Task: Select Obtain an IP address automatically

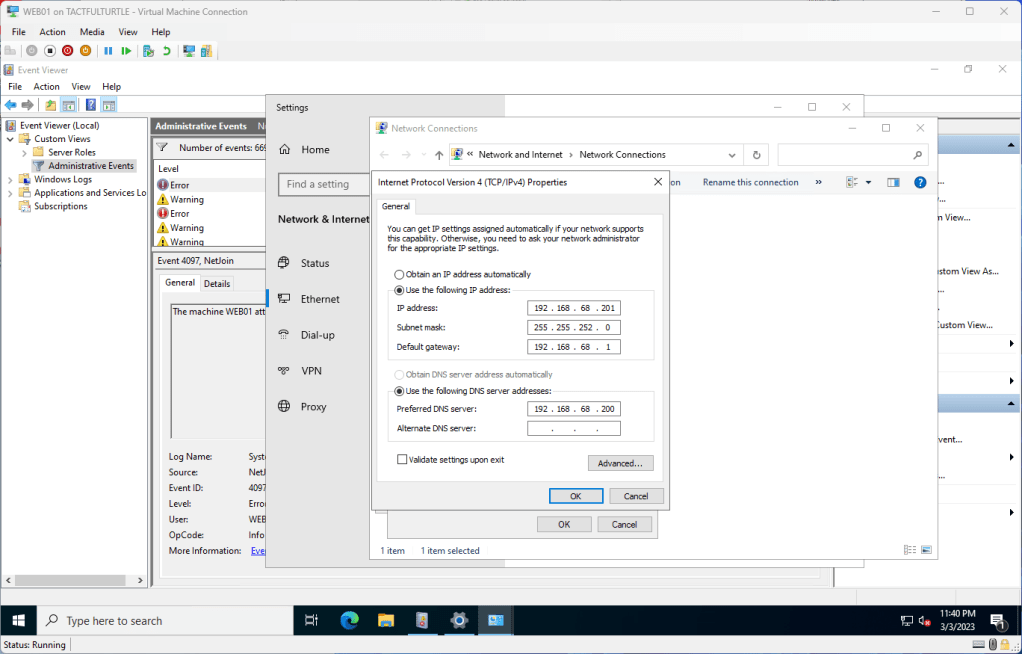Action: click(x=400, y=274)
